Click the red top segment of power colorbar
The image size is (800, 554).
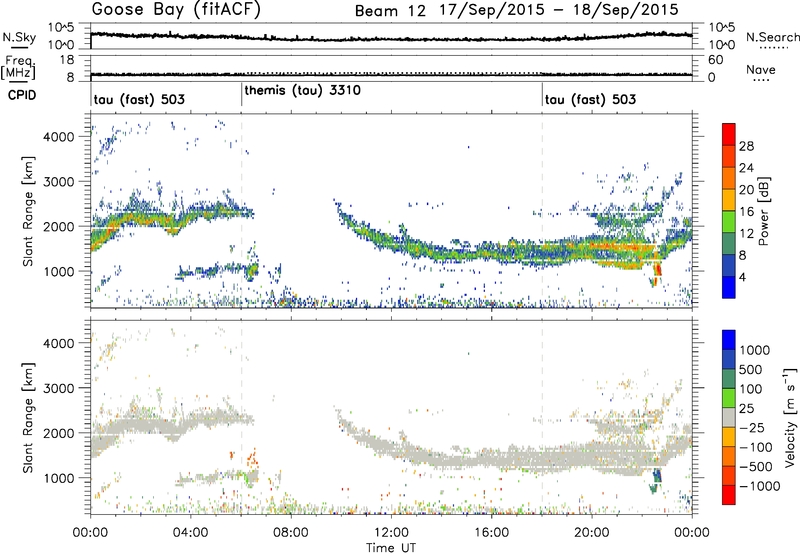pos(729,134)
